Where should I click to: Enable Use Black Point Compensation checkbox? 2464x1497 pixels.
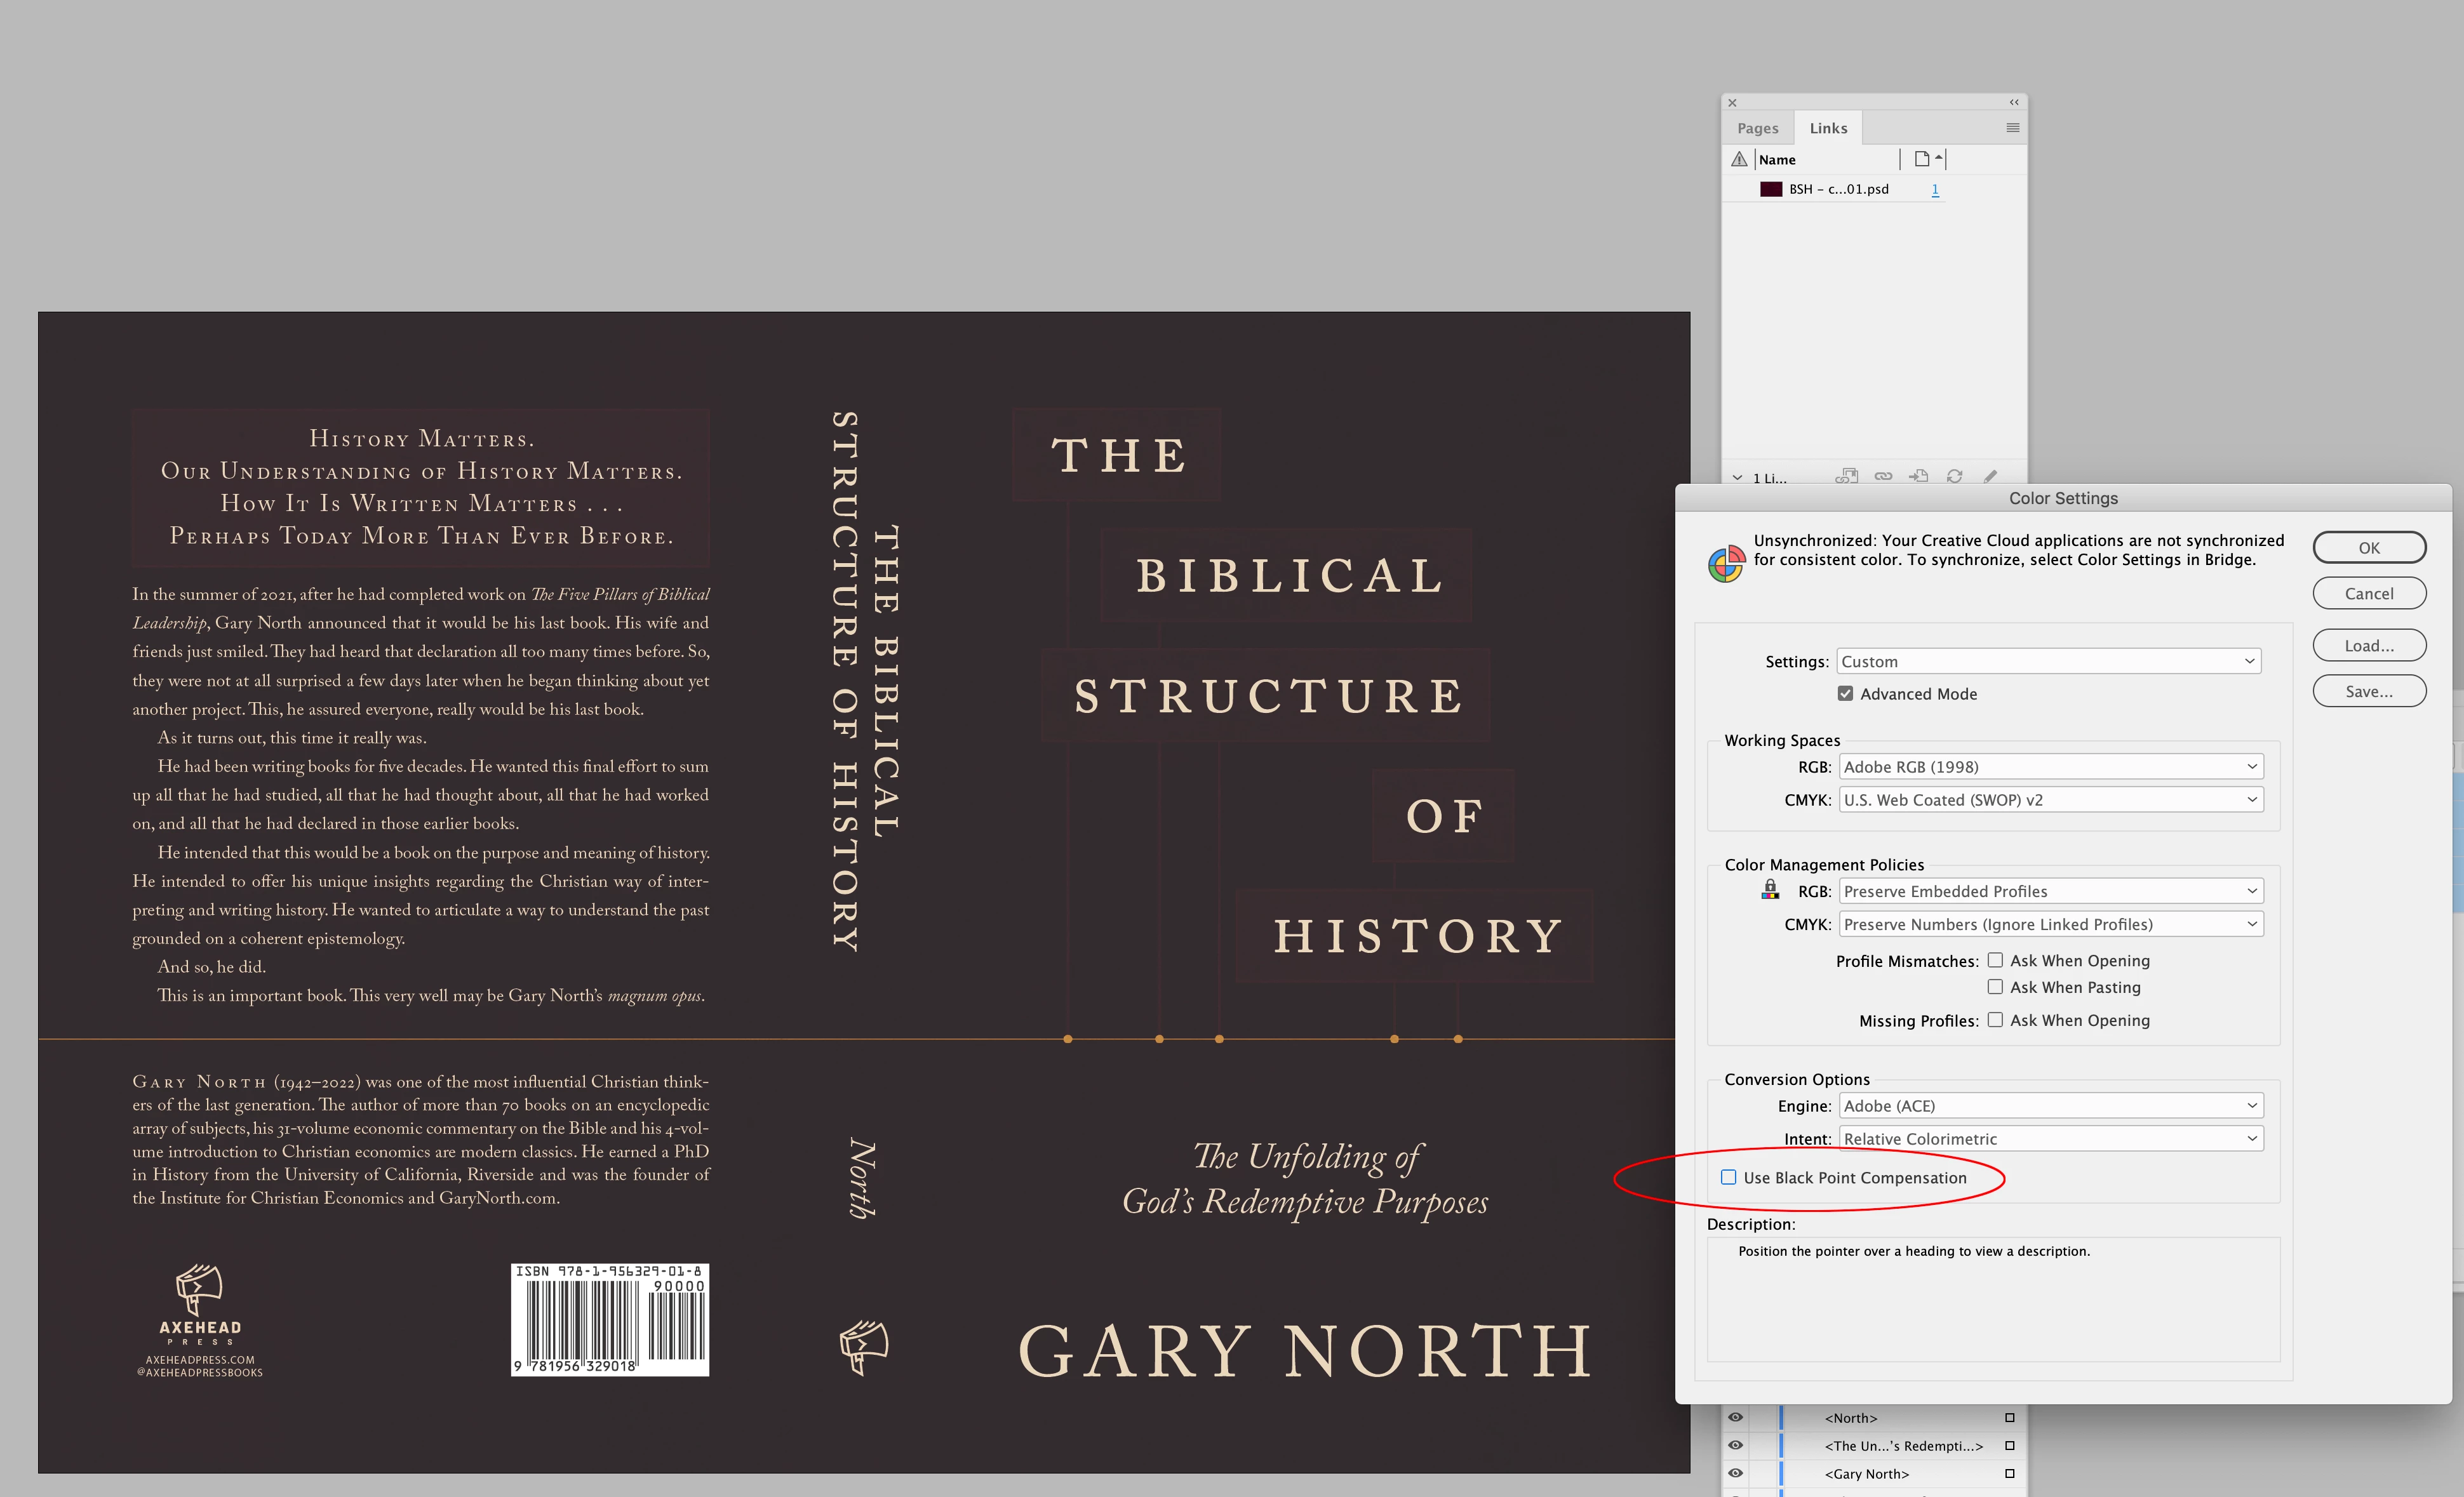(x=1728, y=1177)
